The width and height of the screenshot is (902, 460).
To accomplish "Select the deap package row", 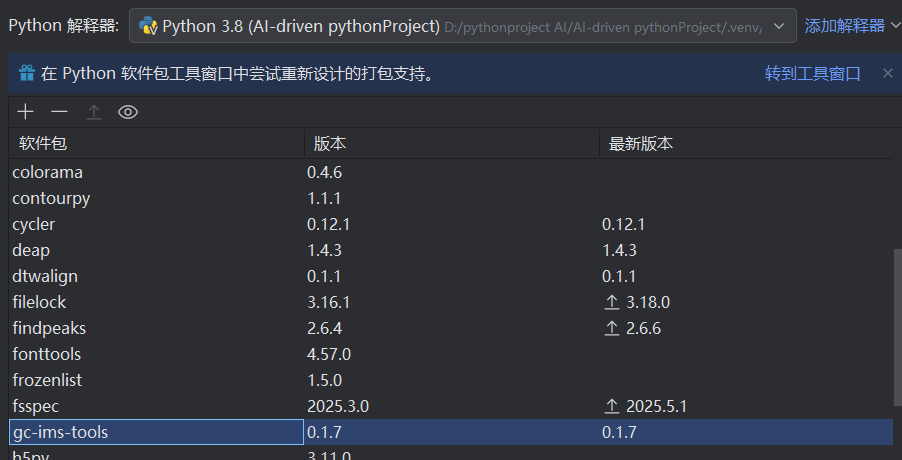I will [451, 250].
